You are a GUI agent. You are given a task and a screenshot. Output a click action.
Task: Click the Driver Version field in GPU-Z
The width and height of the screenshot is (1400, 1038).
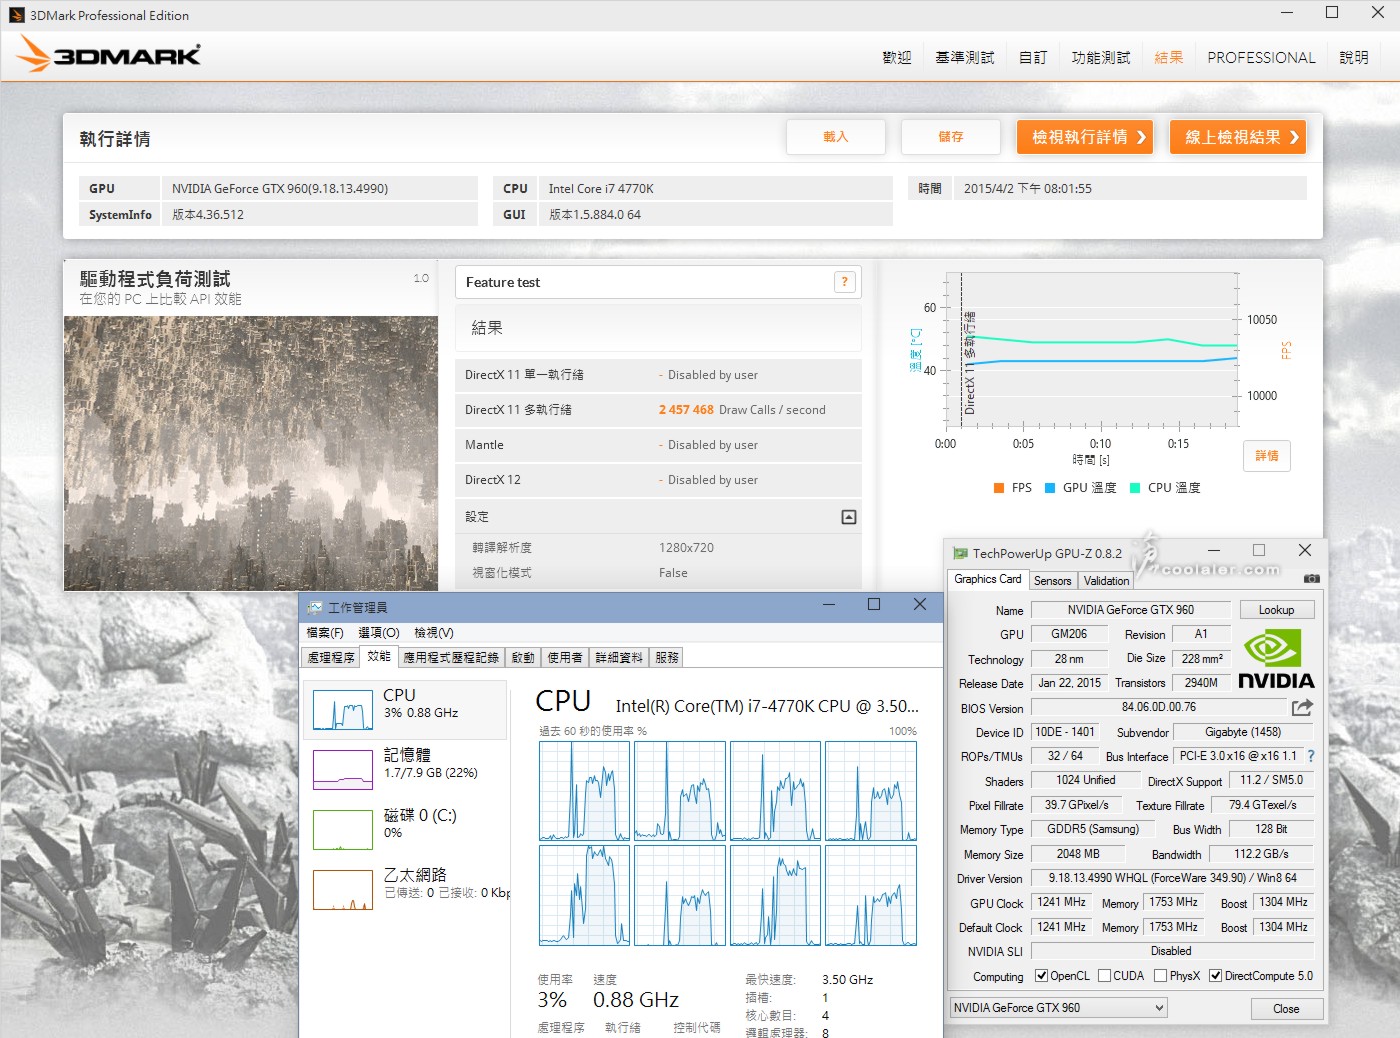coord(1172,878)
